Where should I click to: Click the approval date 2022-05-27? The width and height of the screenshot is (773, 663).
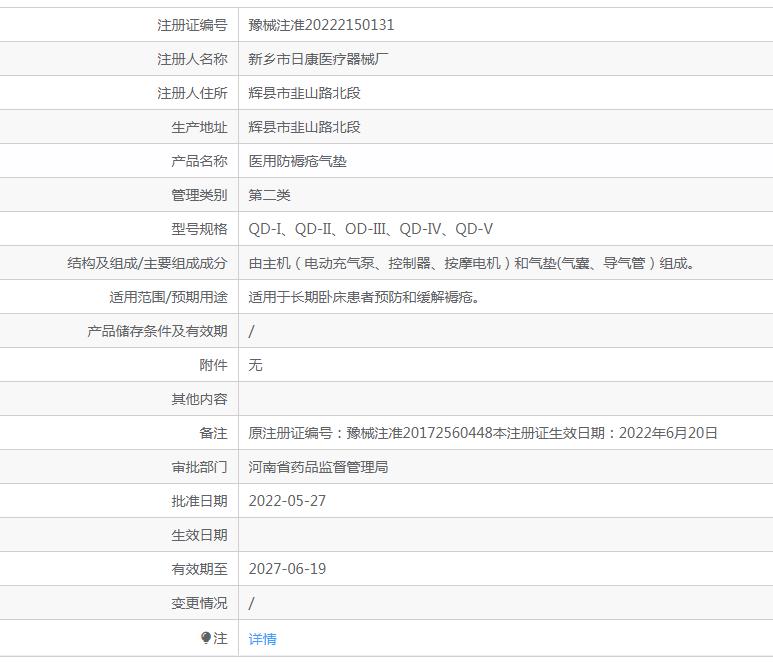point(287,501)
